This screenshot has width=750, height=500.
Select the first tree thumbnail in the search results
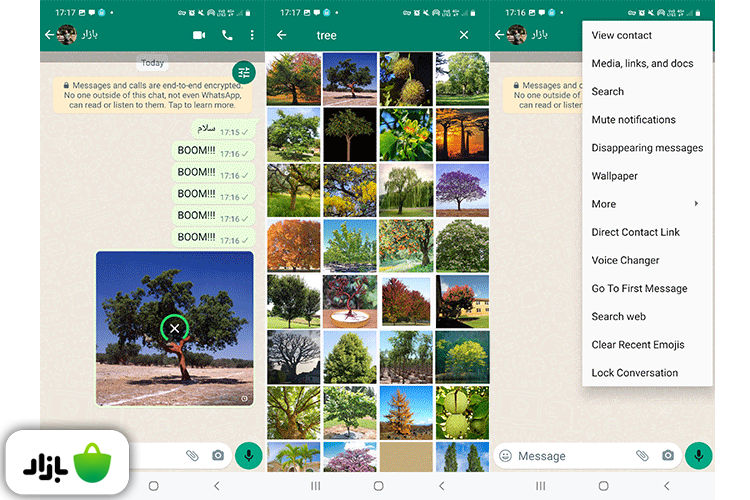coord(293,79)
